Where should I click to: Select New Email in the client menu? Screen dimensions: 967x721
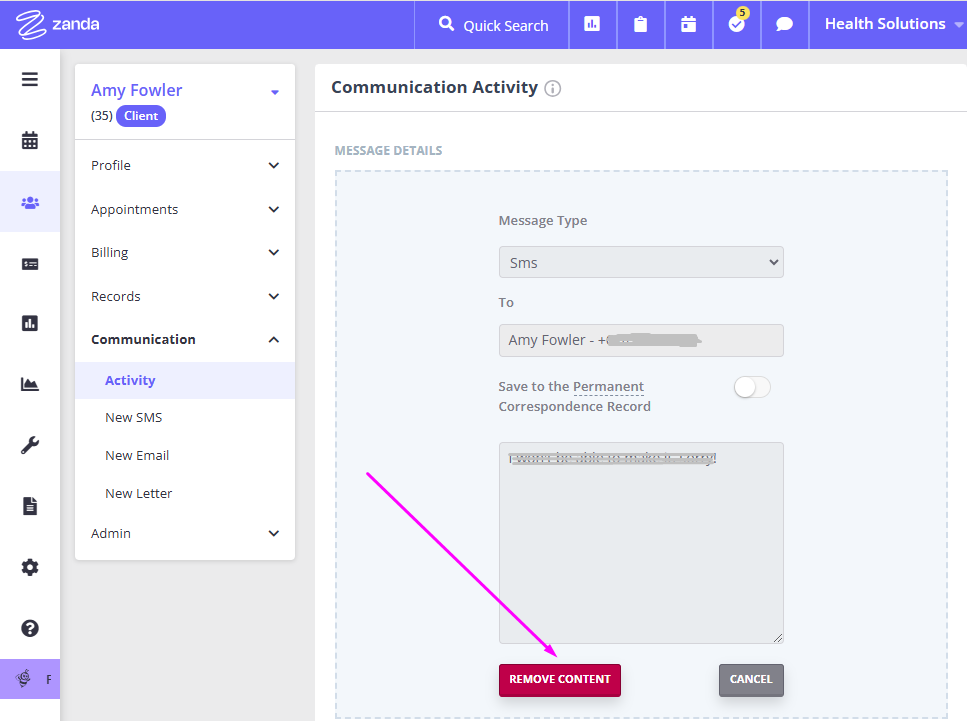coord(137,456)
